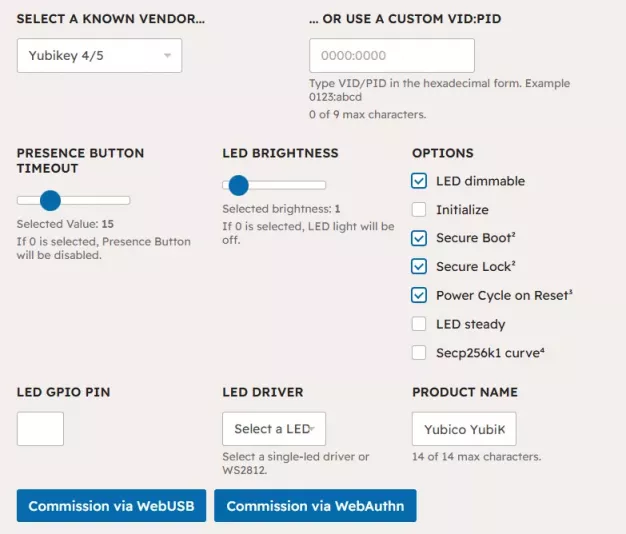This screenshot has height=534, width=626.
Task: Click the Yubikey 4/5 dropdown arrow
Action: point(167,56)
